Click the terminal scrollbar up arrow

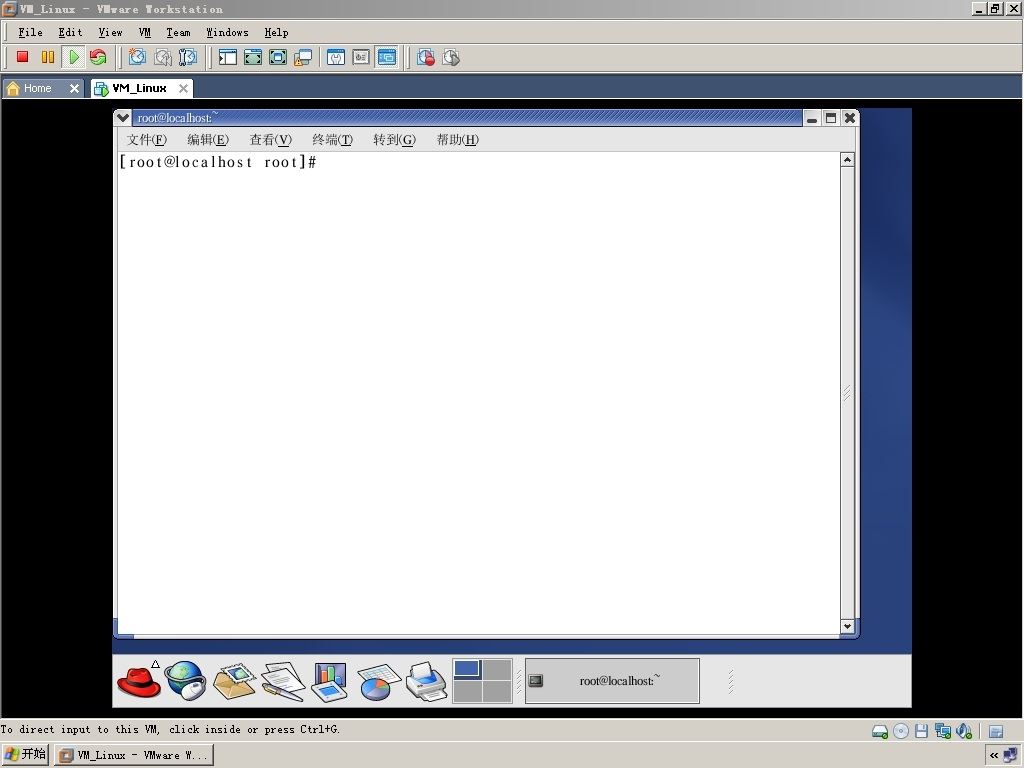[x=847, y=160]
